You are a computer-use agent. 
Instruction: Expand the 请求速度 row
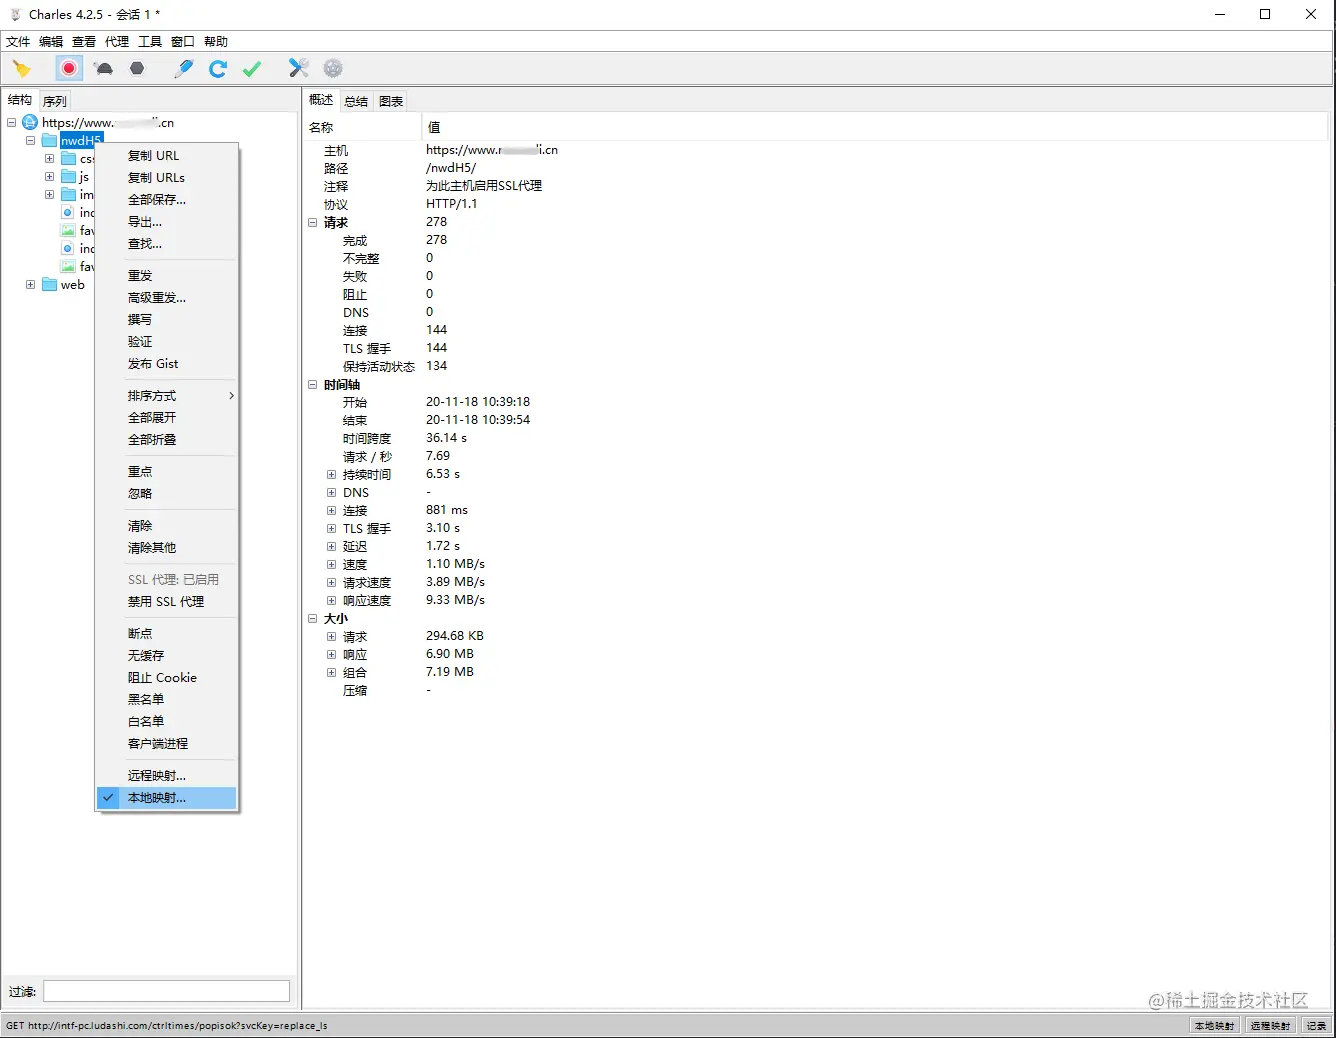[332, 583]
